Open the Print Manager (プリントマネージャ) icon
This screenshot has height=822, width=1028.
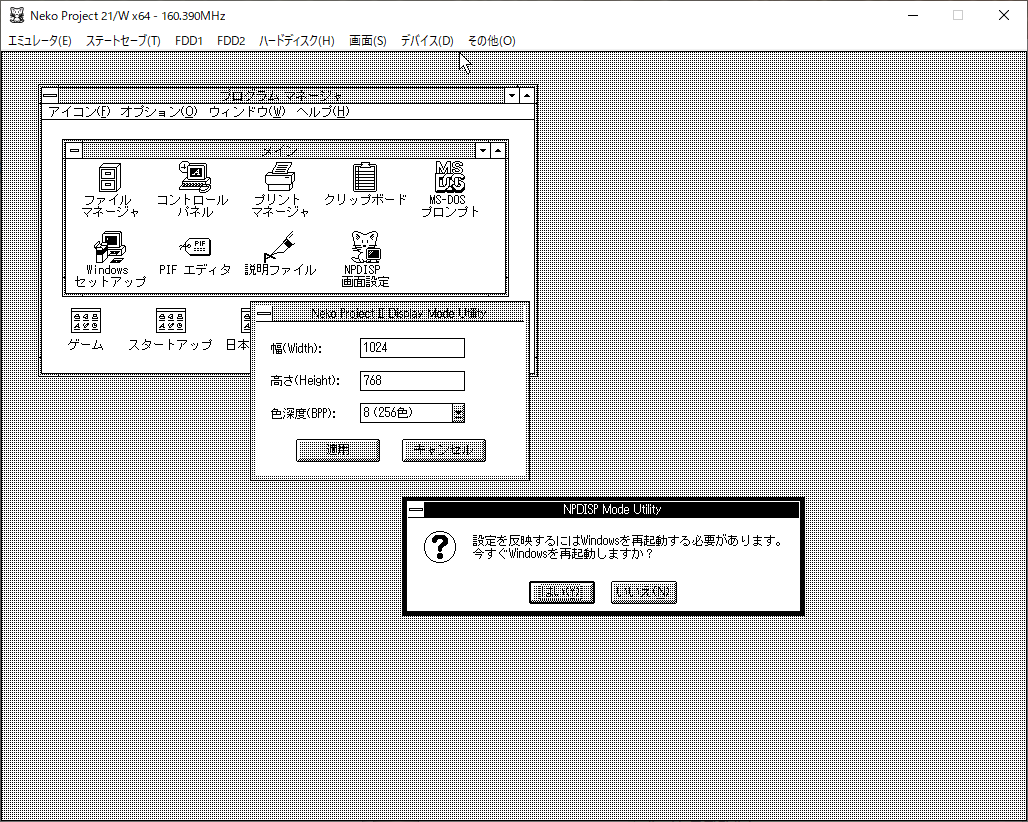(x=280, y=177)
